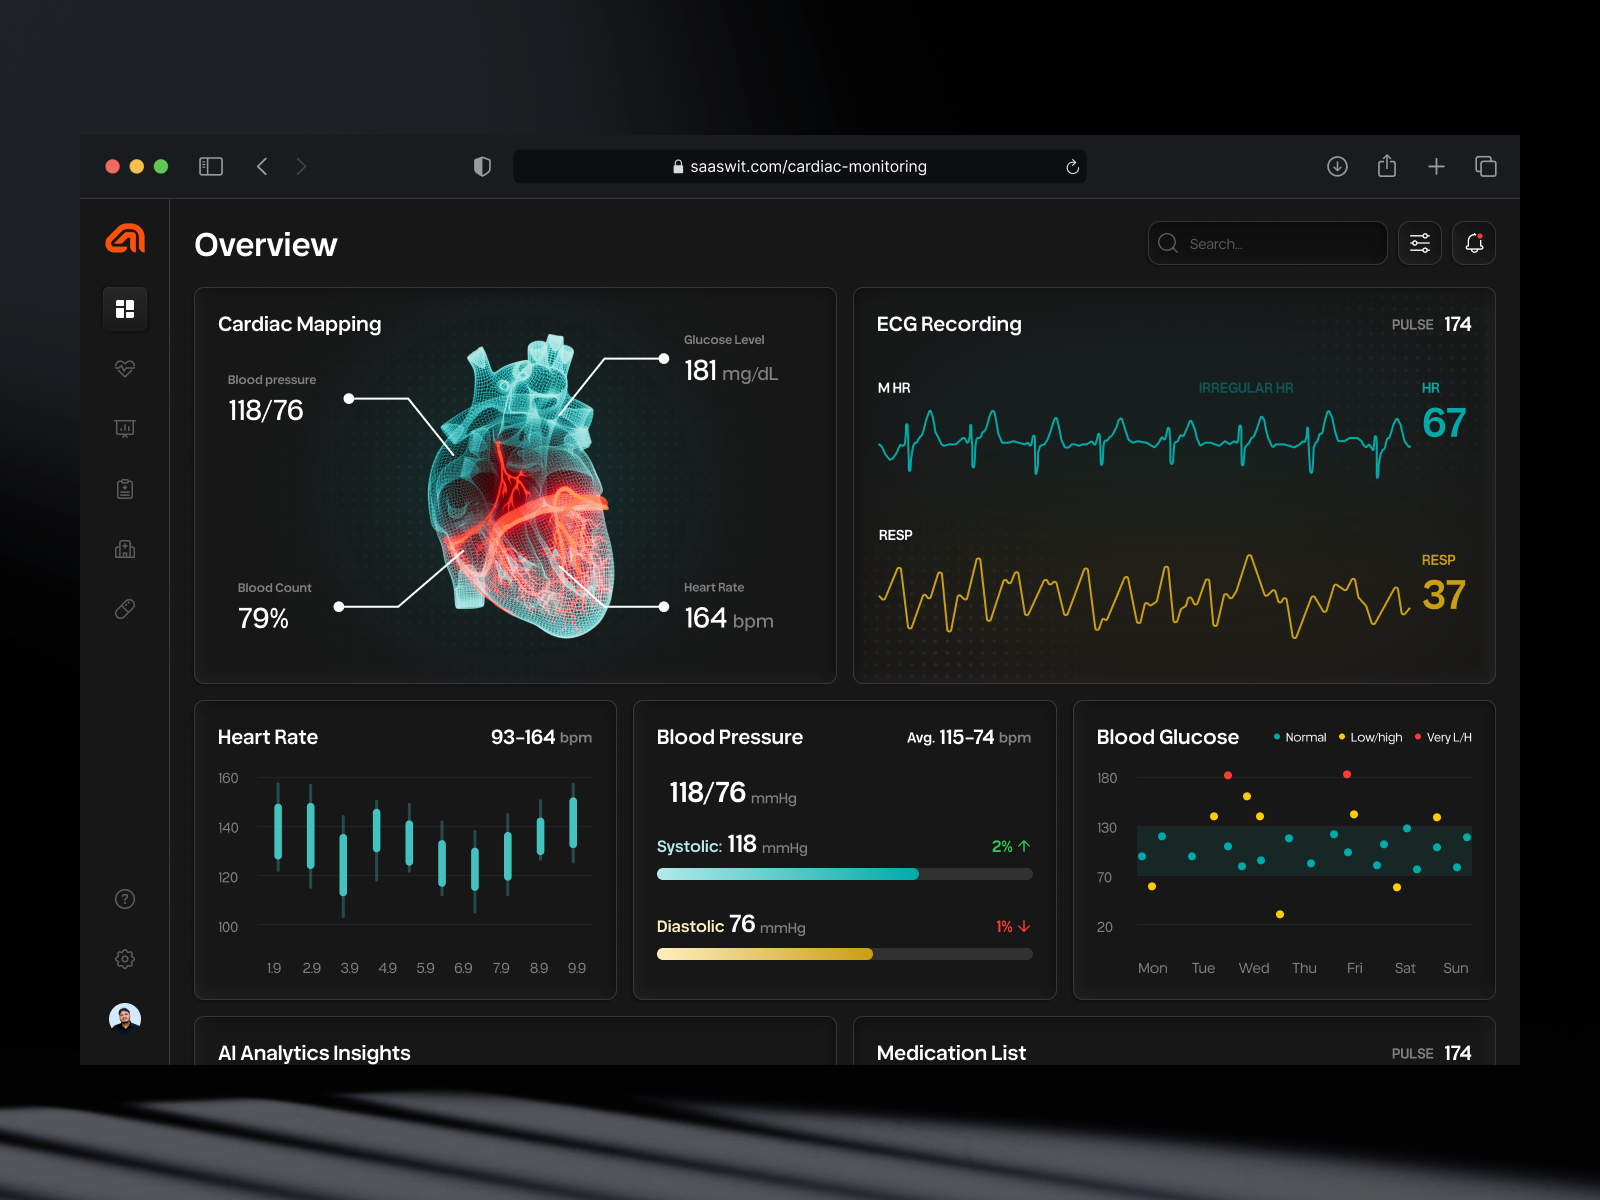1600x1200 pixels.
Task: Reload the page with refresh icon
Action: pyautogui.click(x=1072, y=167)
